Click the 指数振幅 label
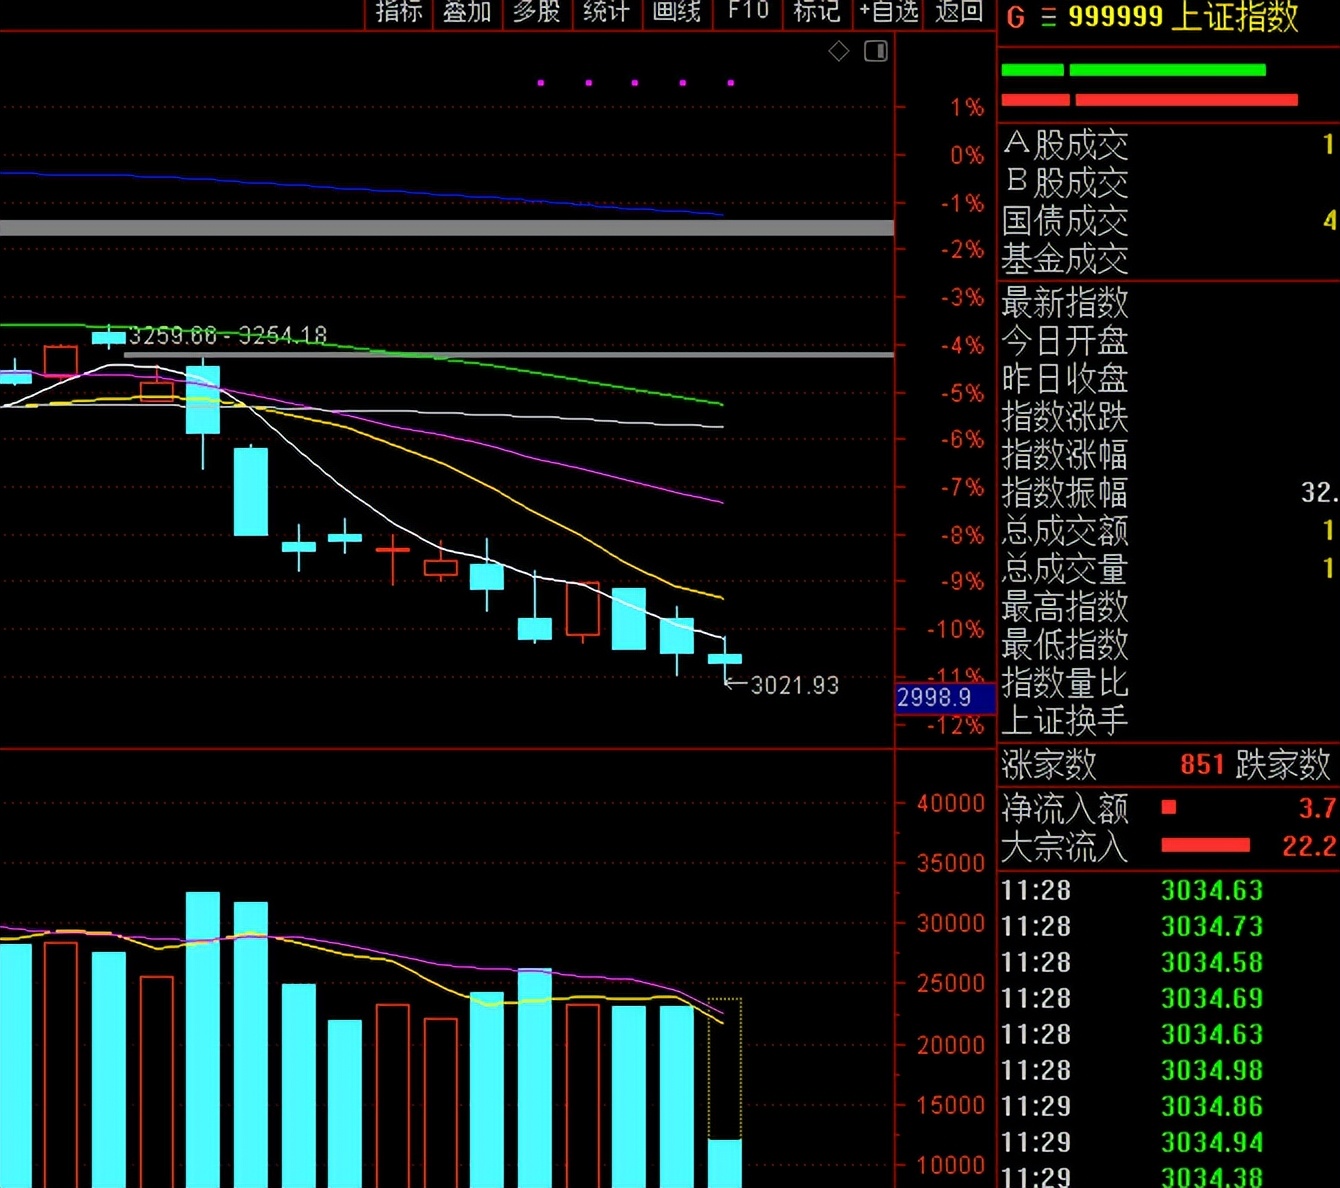This screenshot has width=1340, height=1188. [1065, 493]
